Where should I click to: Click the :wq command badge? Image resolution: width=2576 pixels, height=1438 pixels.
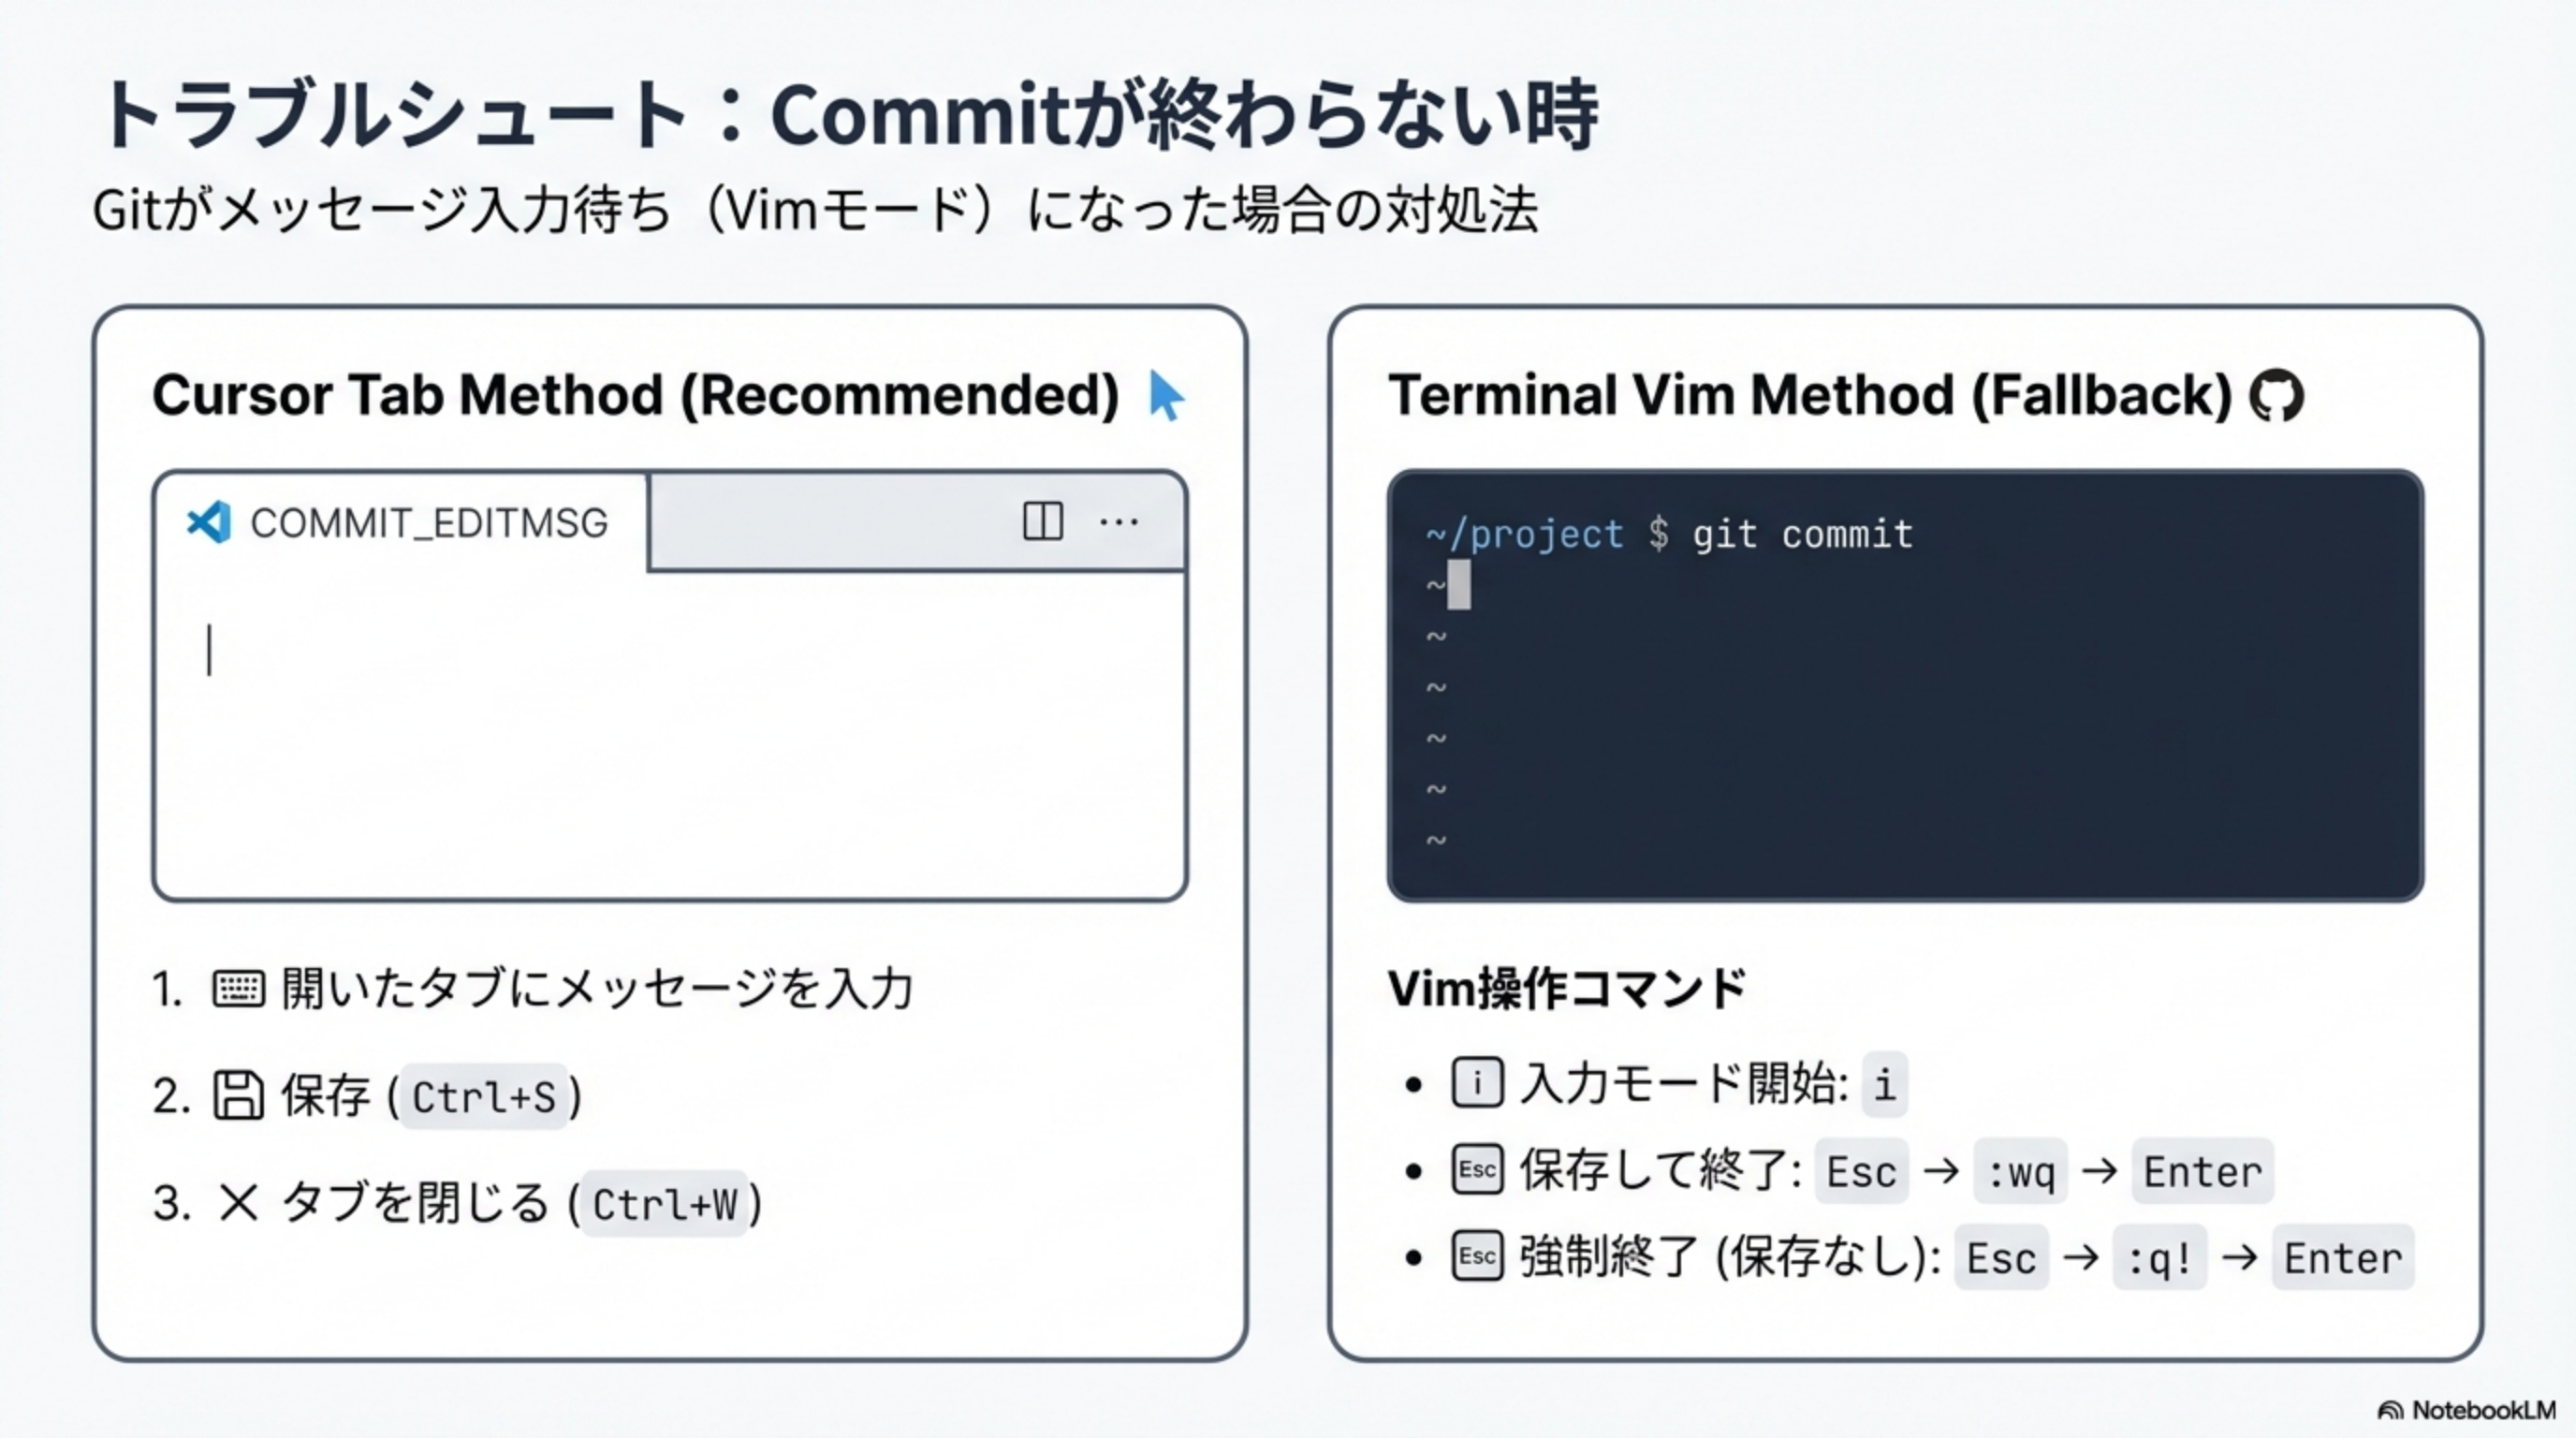tap(2020, 1171)
